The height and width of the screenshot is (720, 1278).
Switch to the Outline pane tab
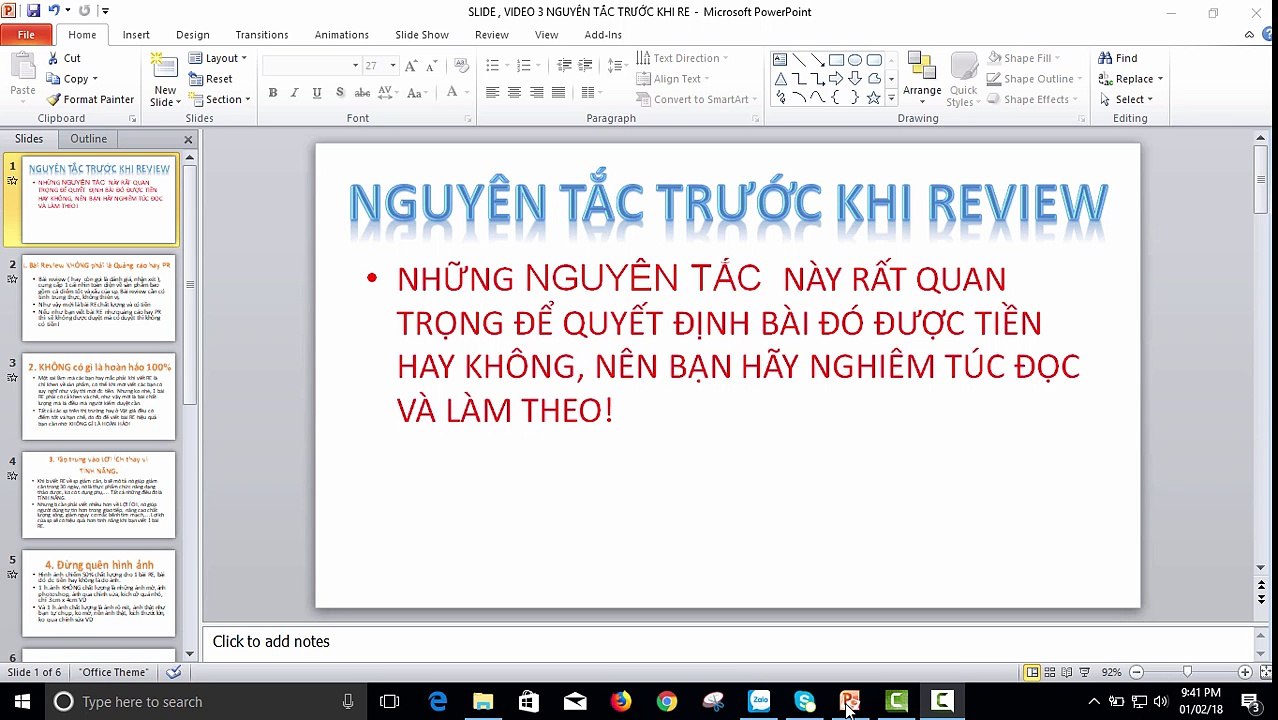[88, 139]
